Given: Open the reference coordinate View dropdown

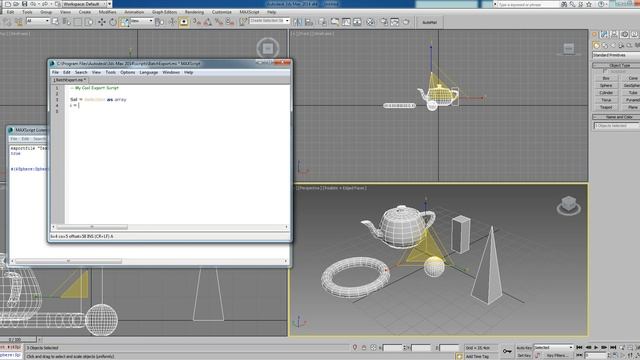Looking at the screenshot, I should [x=141, y=20].
